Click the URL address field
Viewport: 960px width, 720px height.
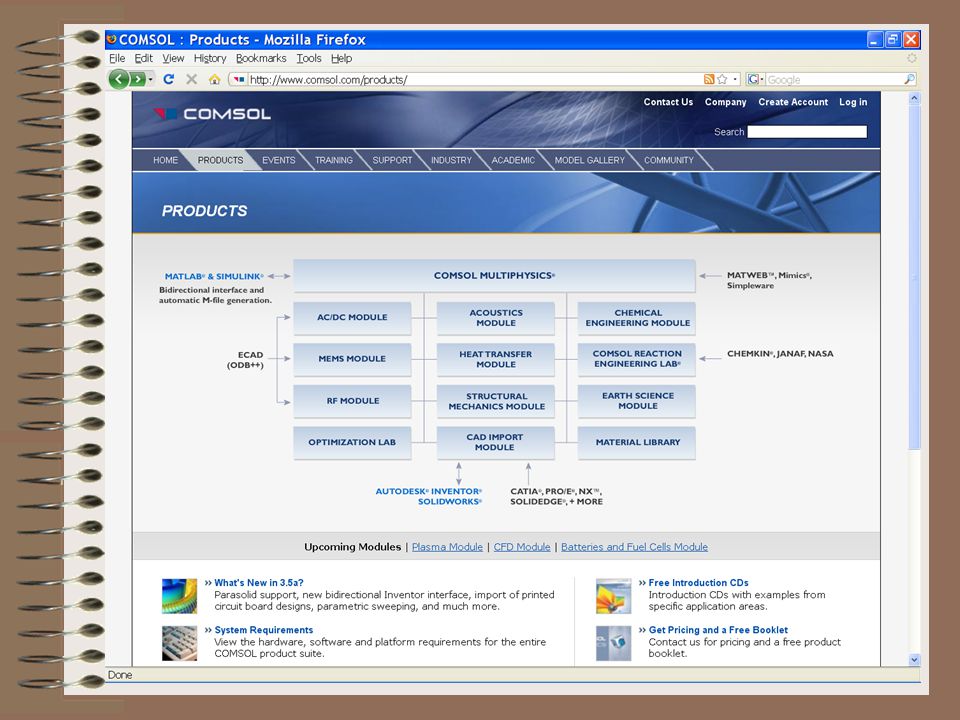click(x=475, y=80)
